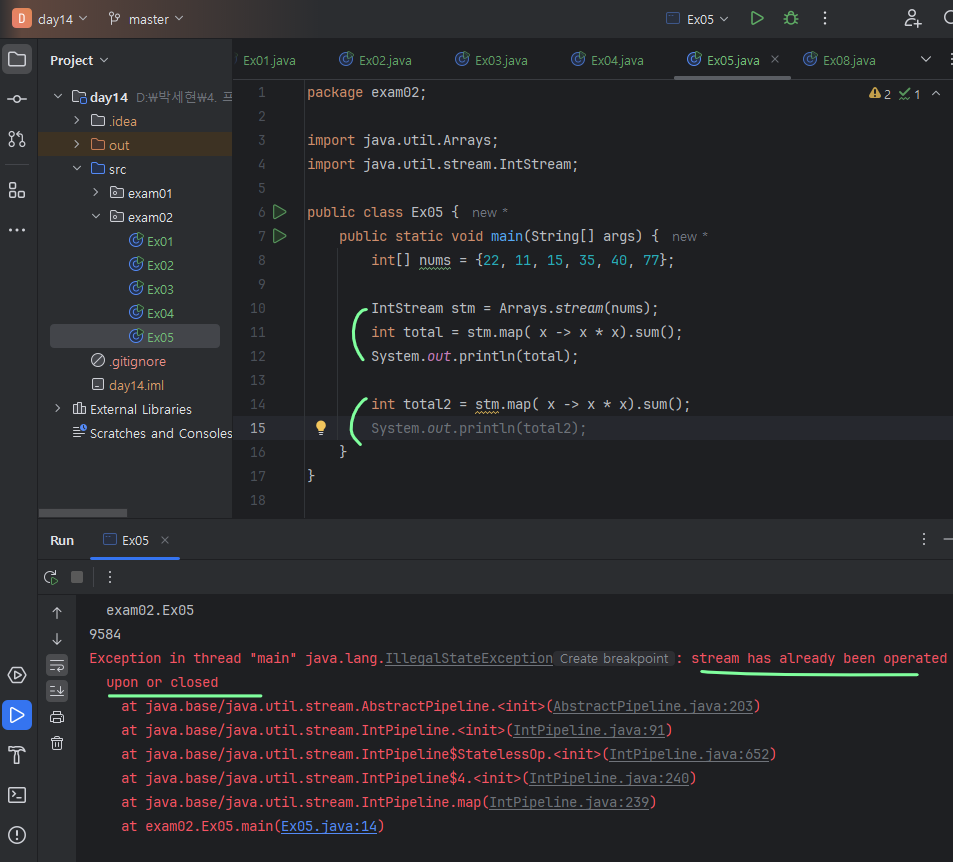Switch to Ex03.java tab

(x=492, y=61)
